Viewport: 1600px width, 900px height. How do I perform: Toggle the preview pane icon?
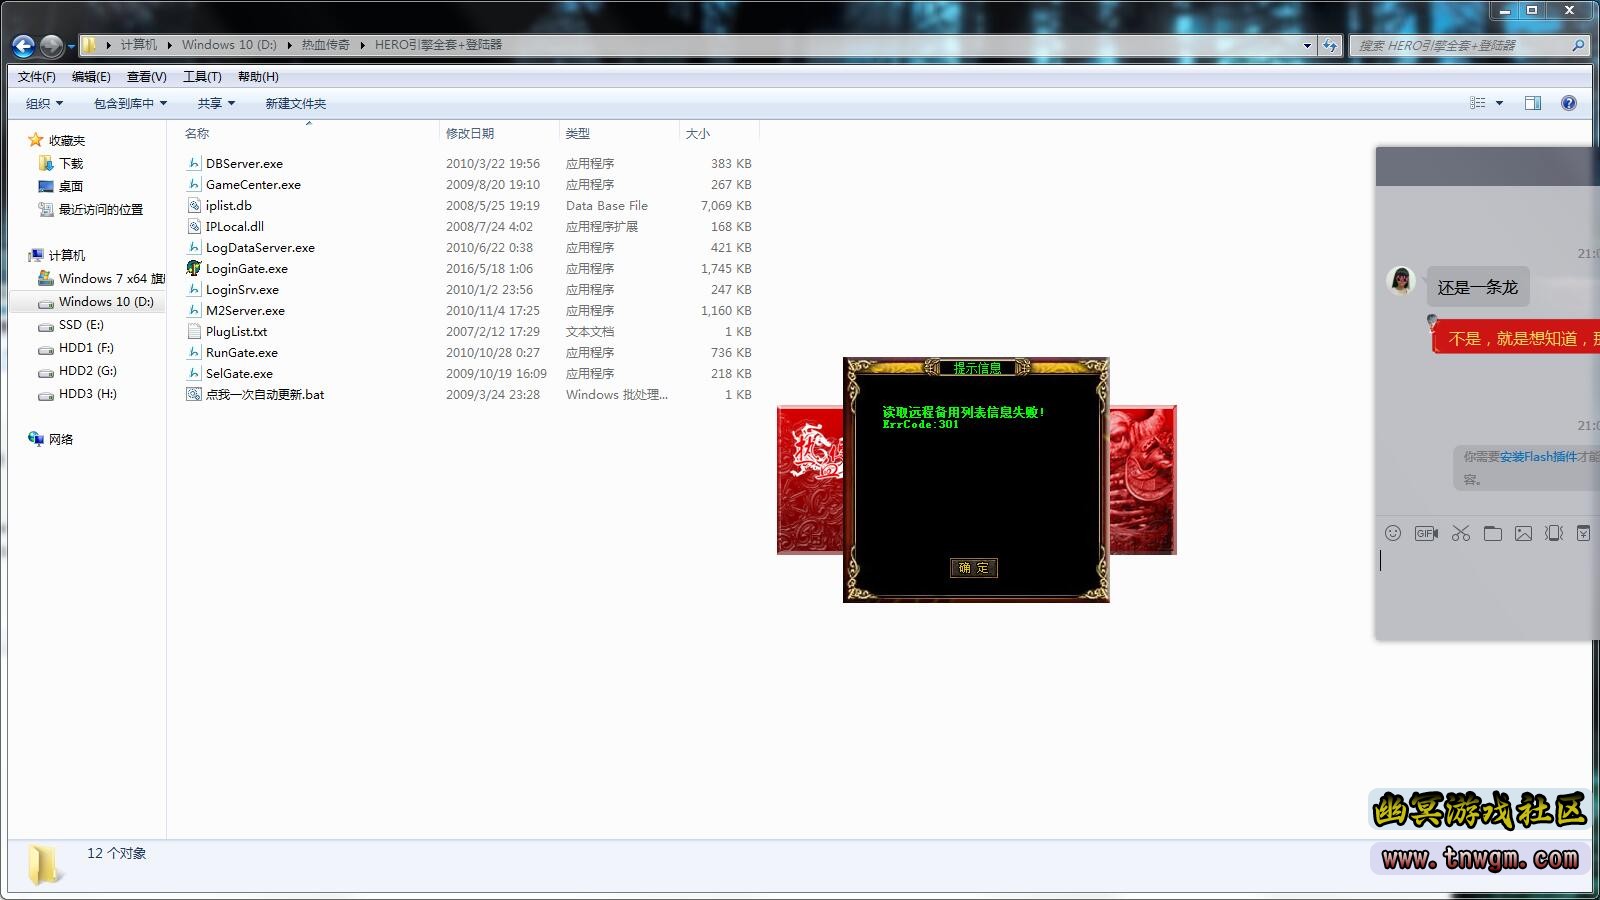(1533, 103)
